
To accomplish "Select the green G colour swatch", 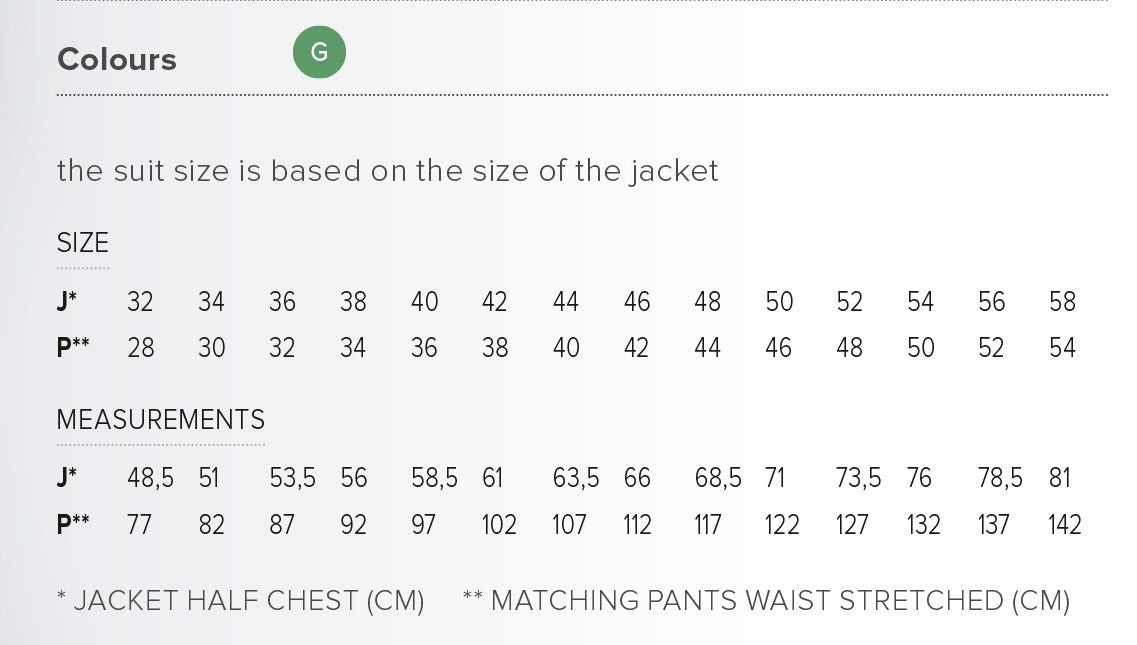I will (x=319, y=53).
